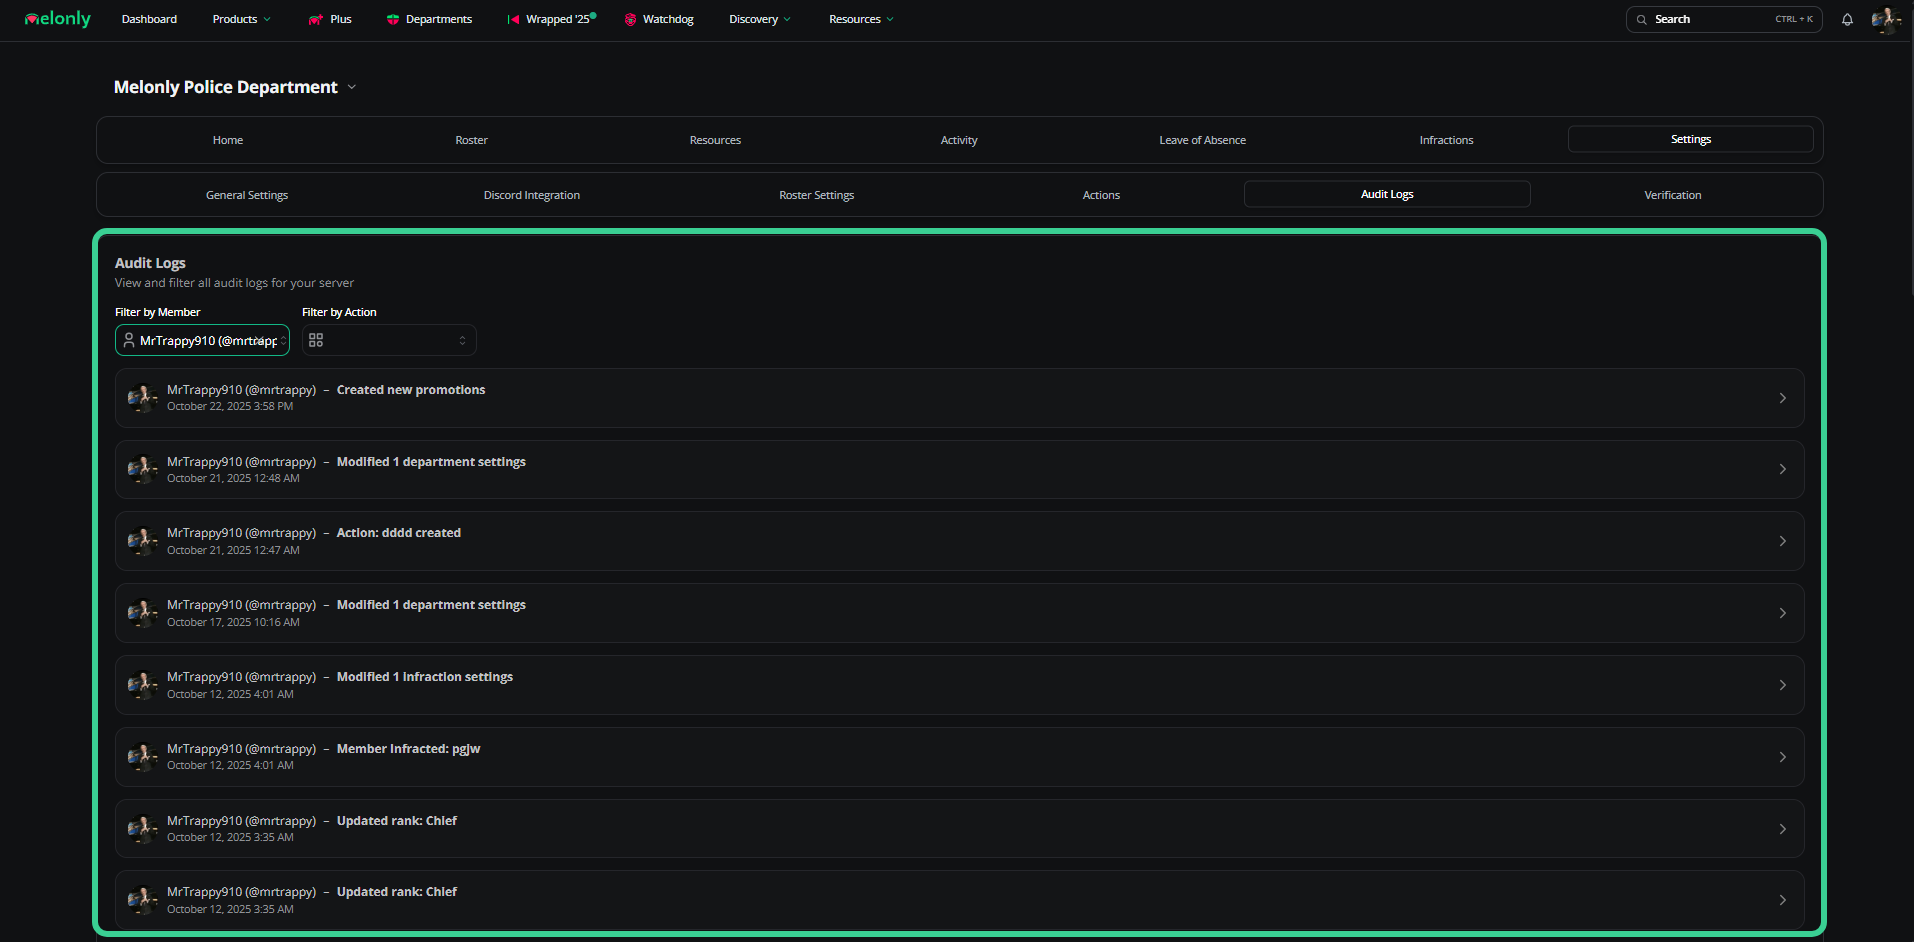Screen dimensions: 1914x942
Task: Open the Filter by Member dropdown
Action: click(202, 340)
